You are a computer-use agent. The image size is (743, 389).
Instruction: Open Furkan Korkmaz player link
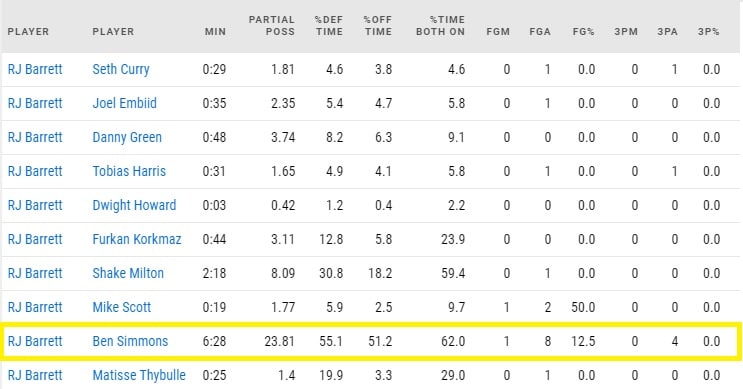(137, 239)
